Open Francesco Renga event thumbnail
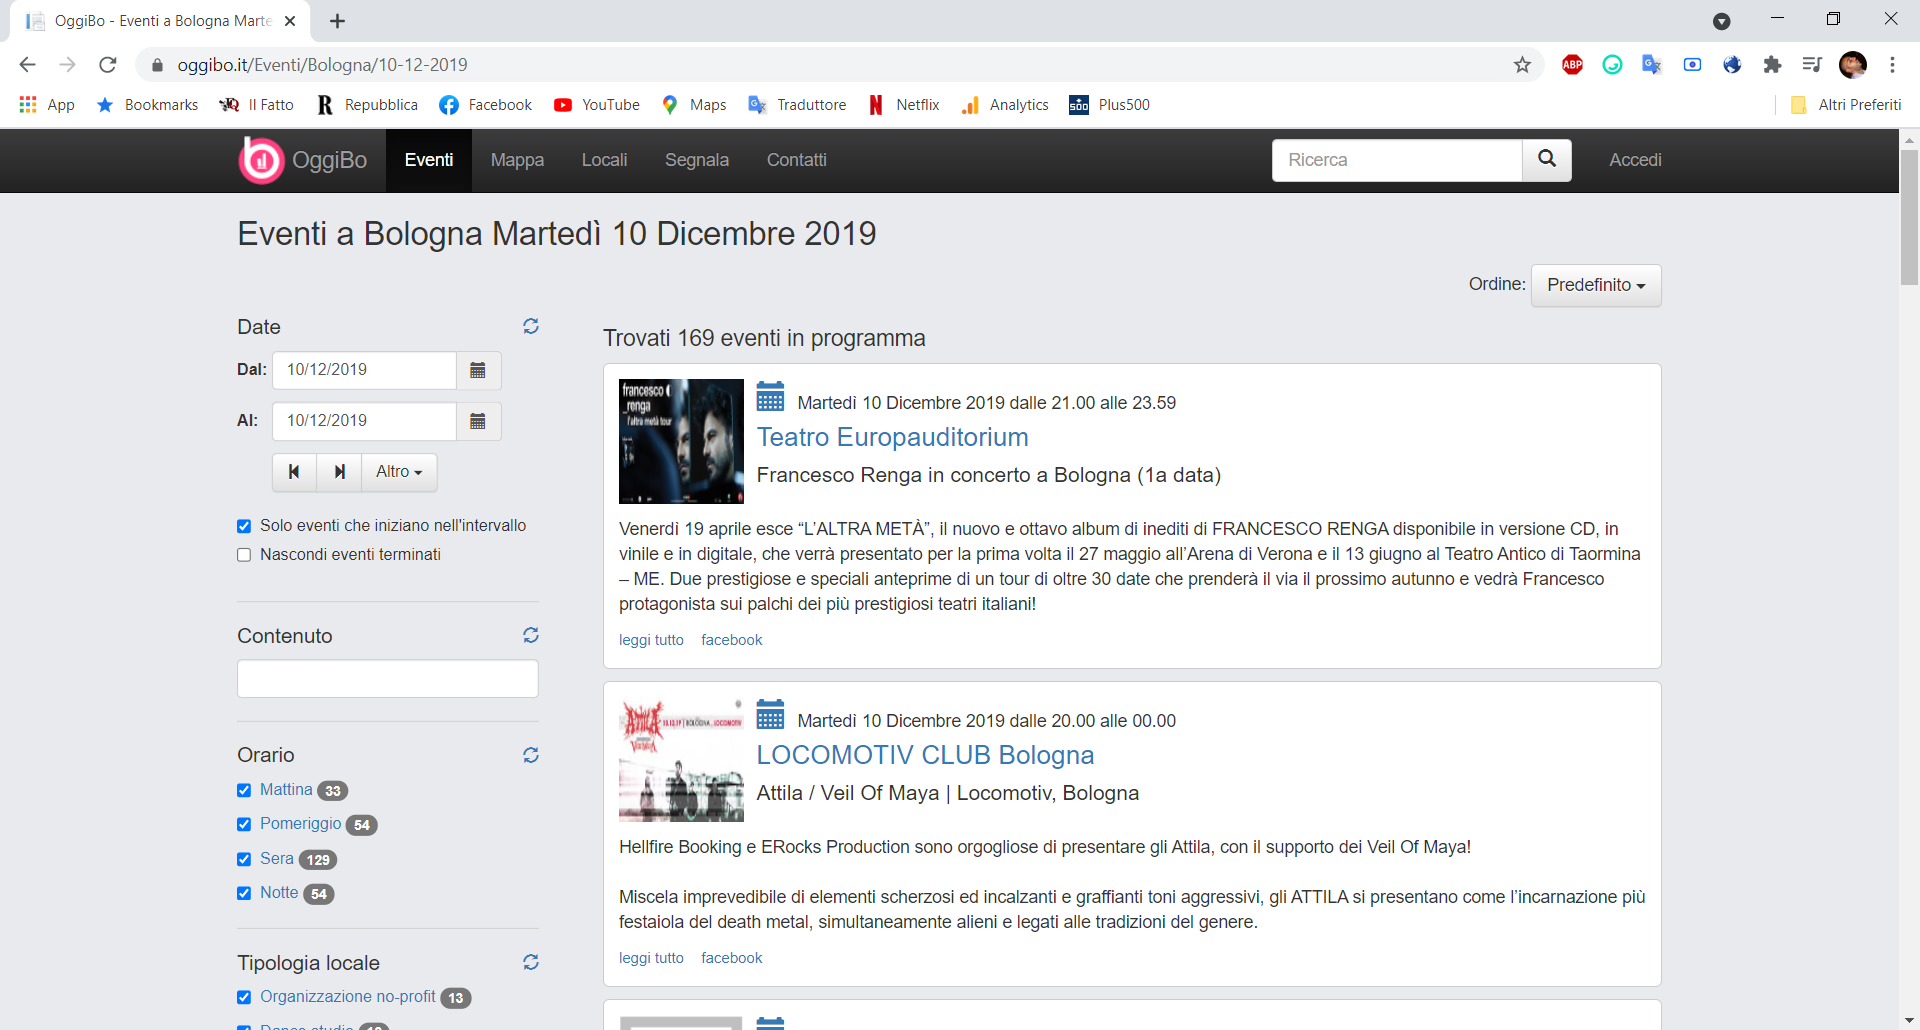Screen dimensions: 1920x1030 [x=681, y=441]
